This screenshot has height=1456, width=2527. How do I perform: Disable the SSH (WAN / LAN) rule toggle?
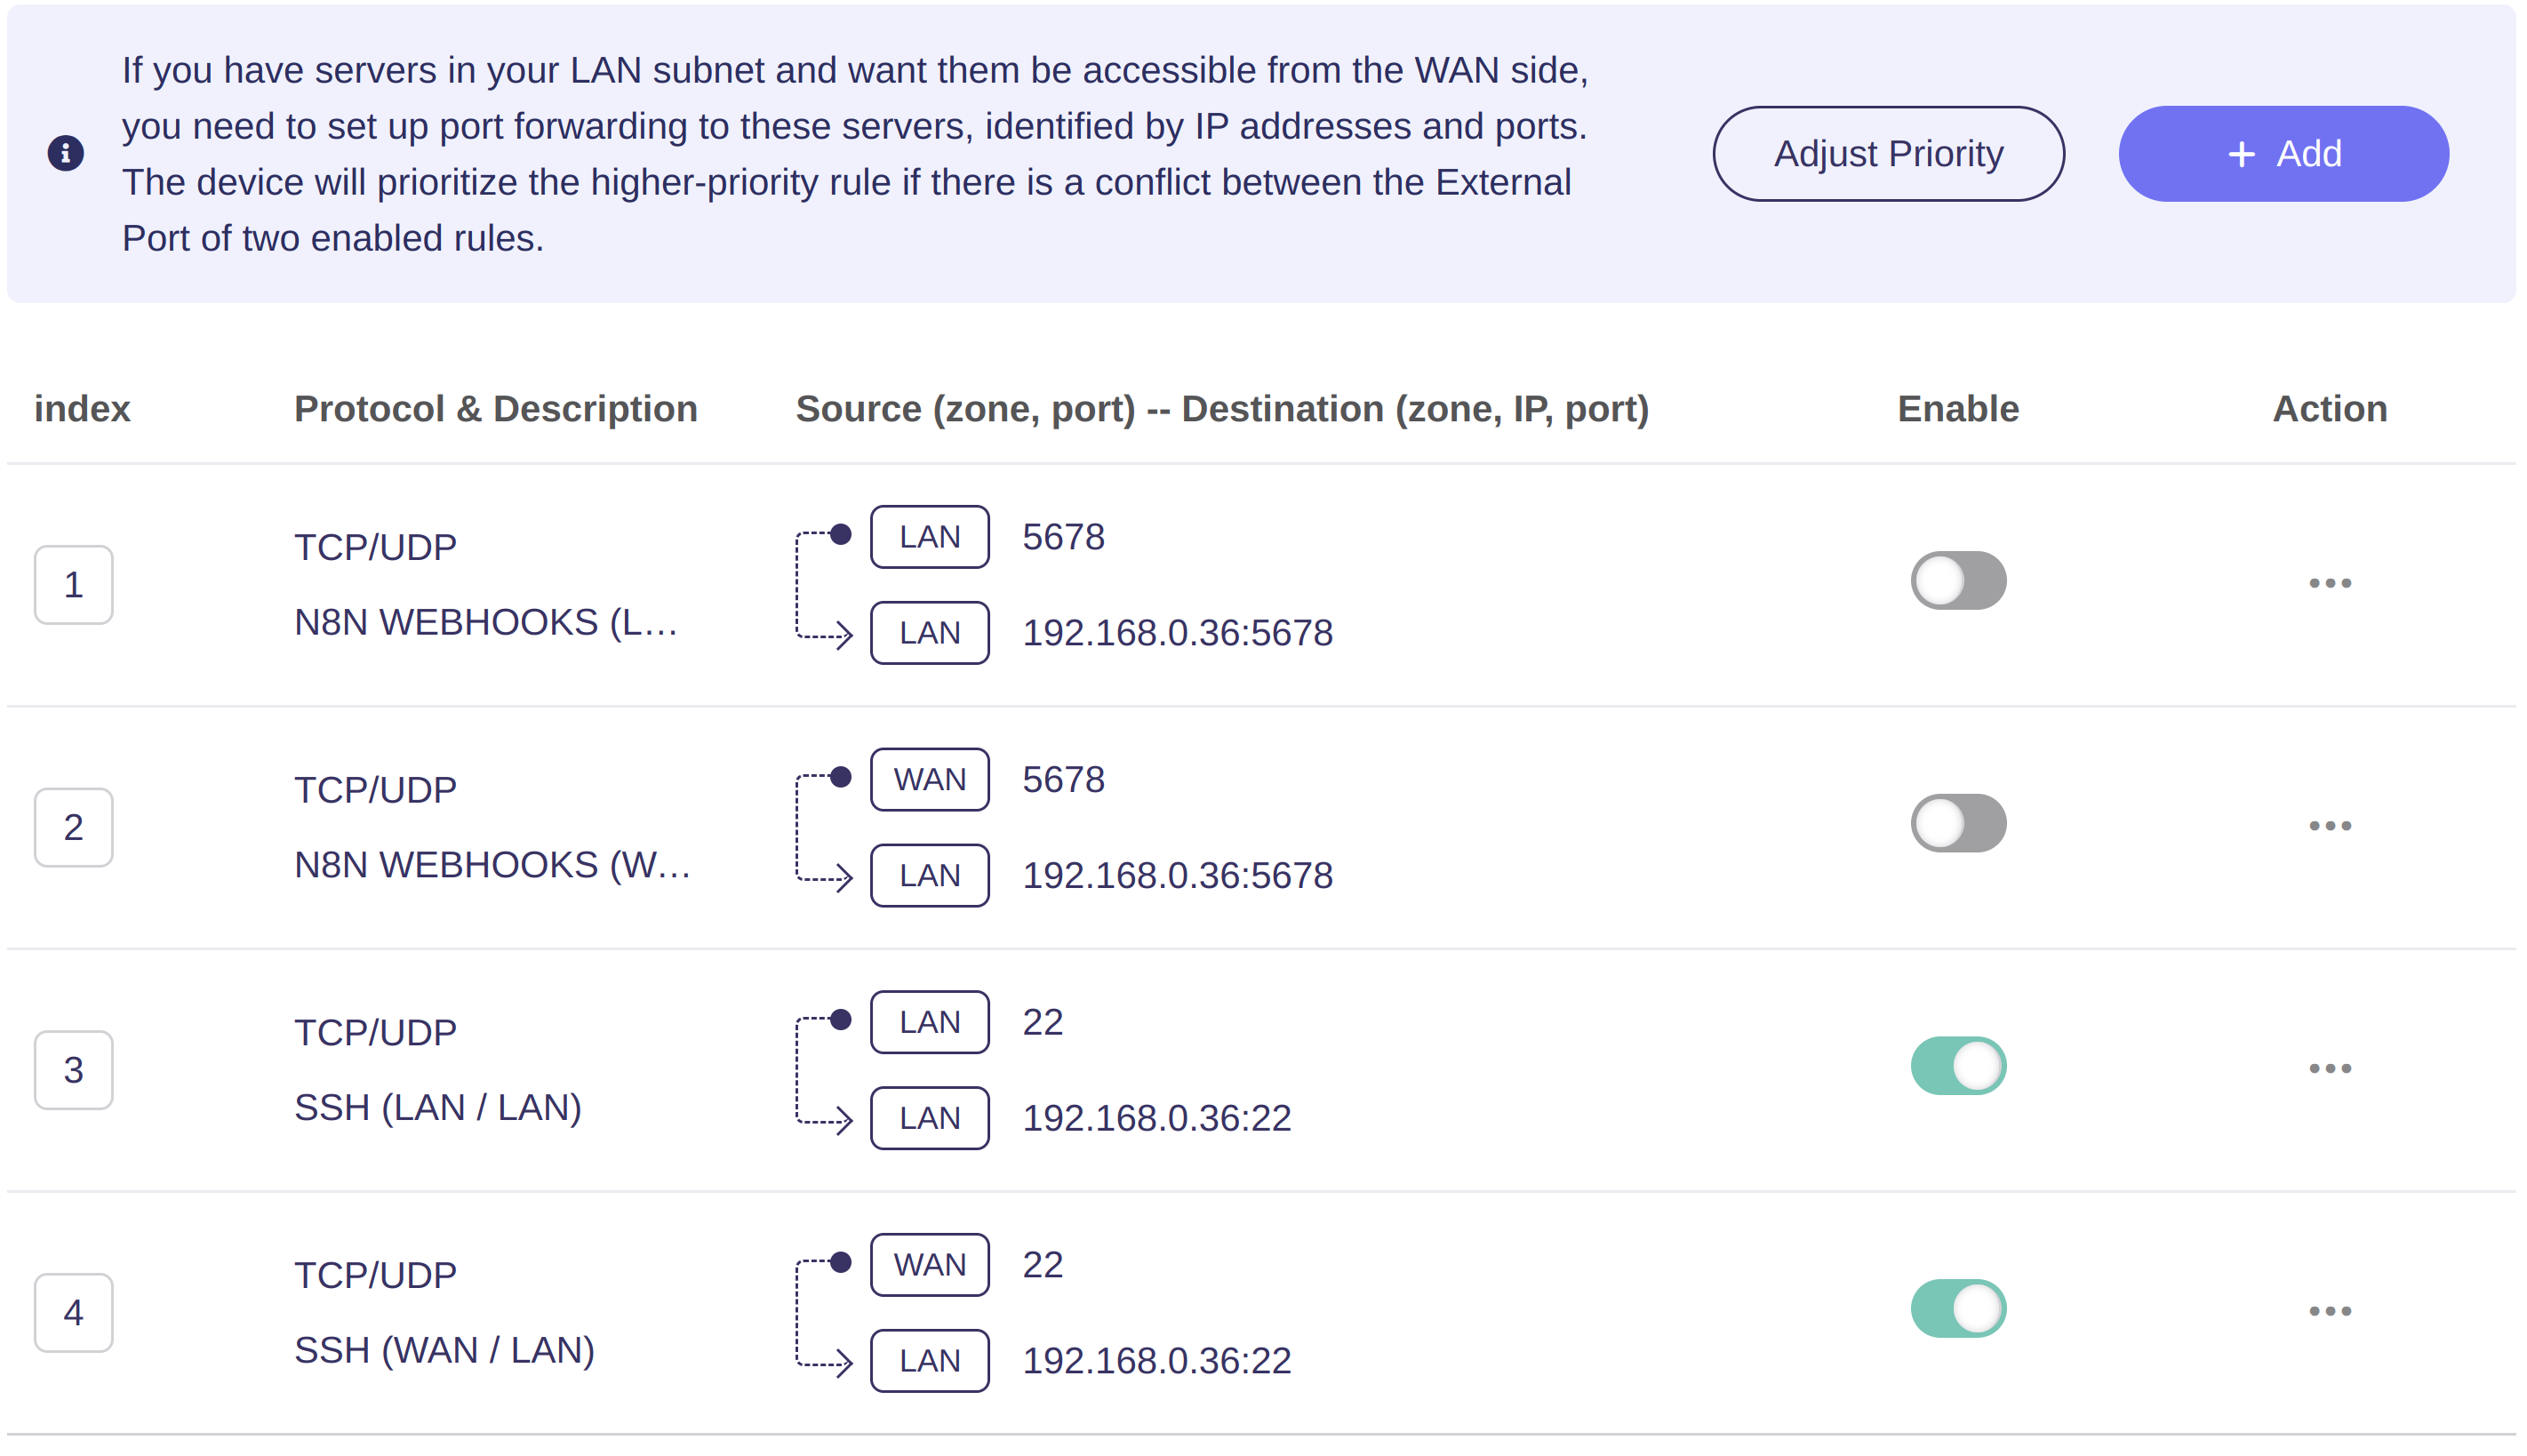(1957, 1309)
